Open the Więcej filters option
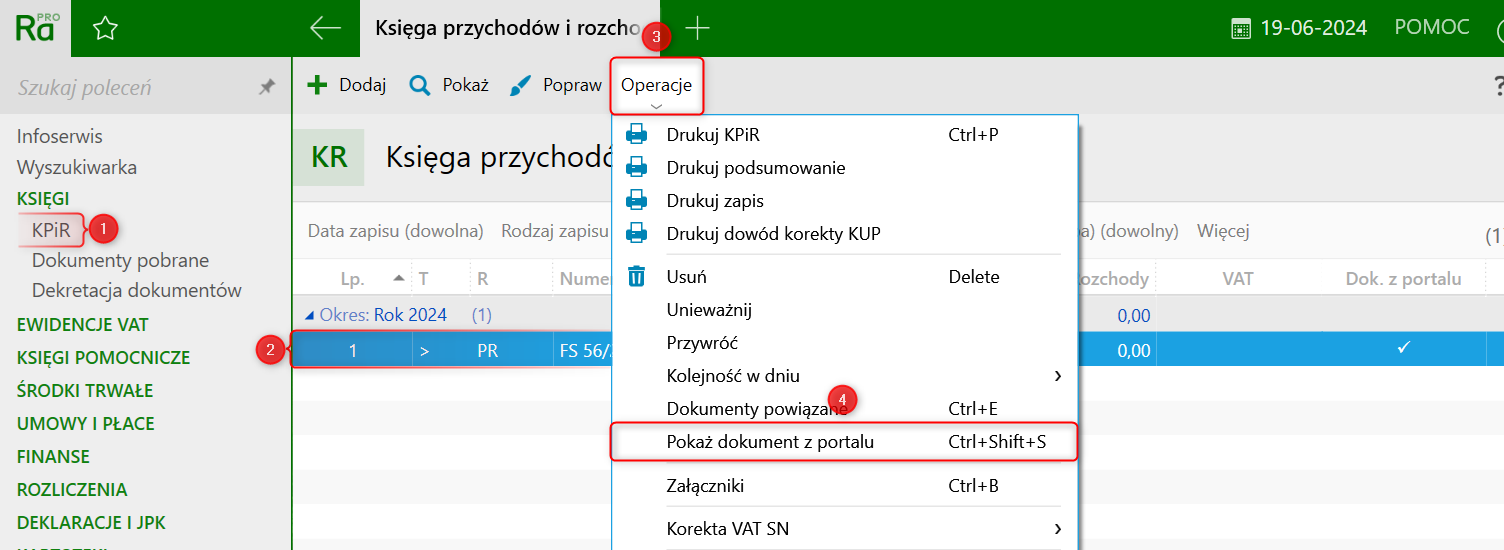 [x=1223, y=231]
